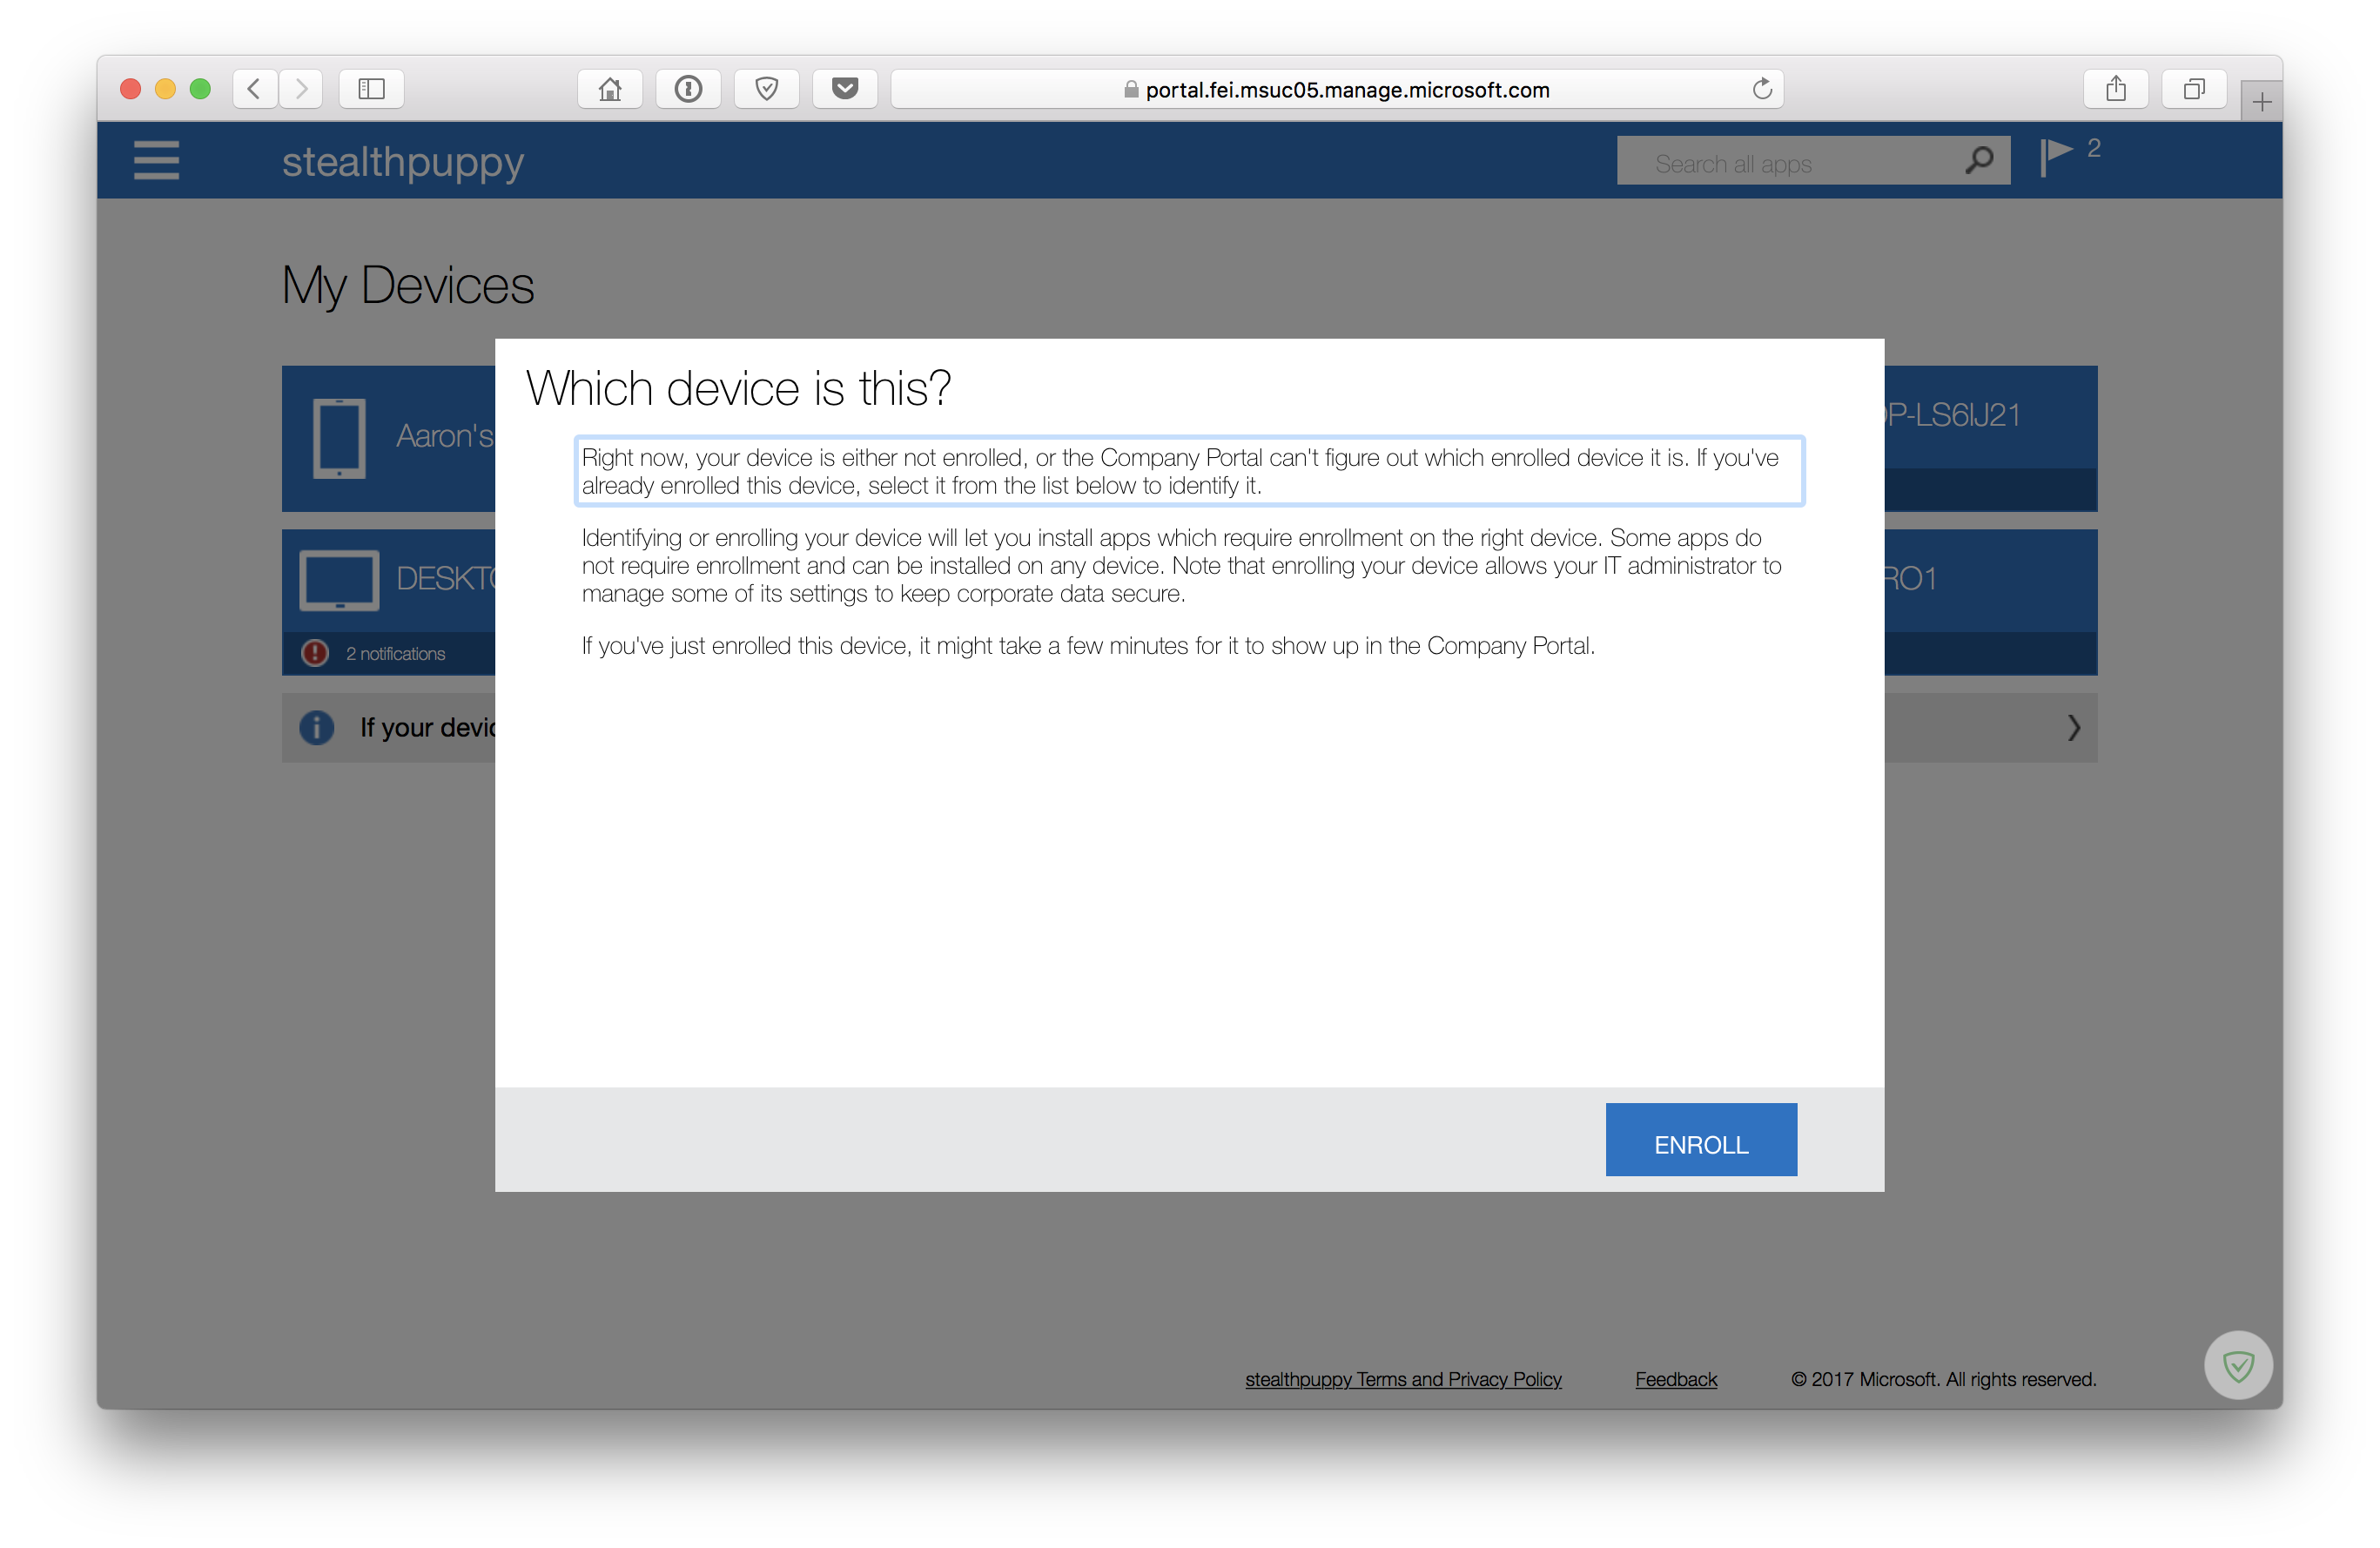
Task: Click the browser forward navigation arrow
Action: tap(302, 91)
